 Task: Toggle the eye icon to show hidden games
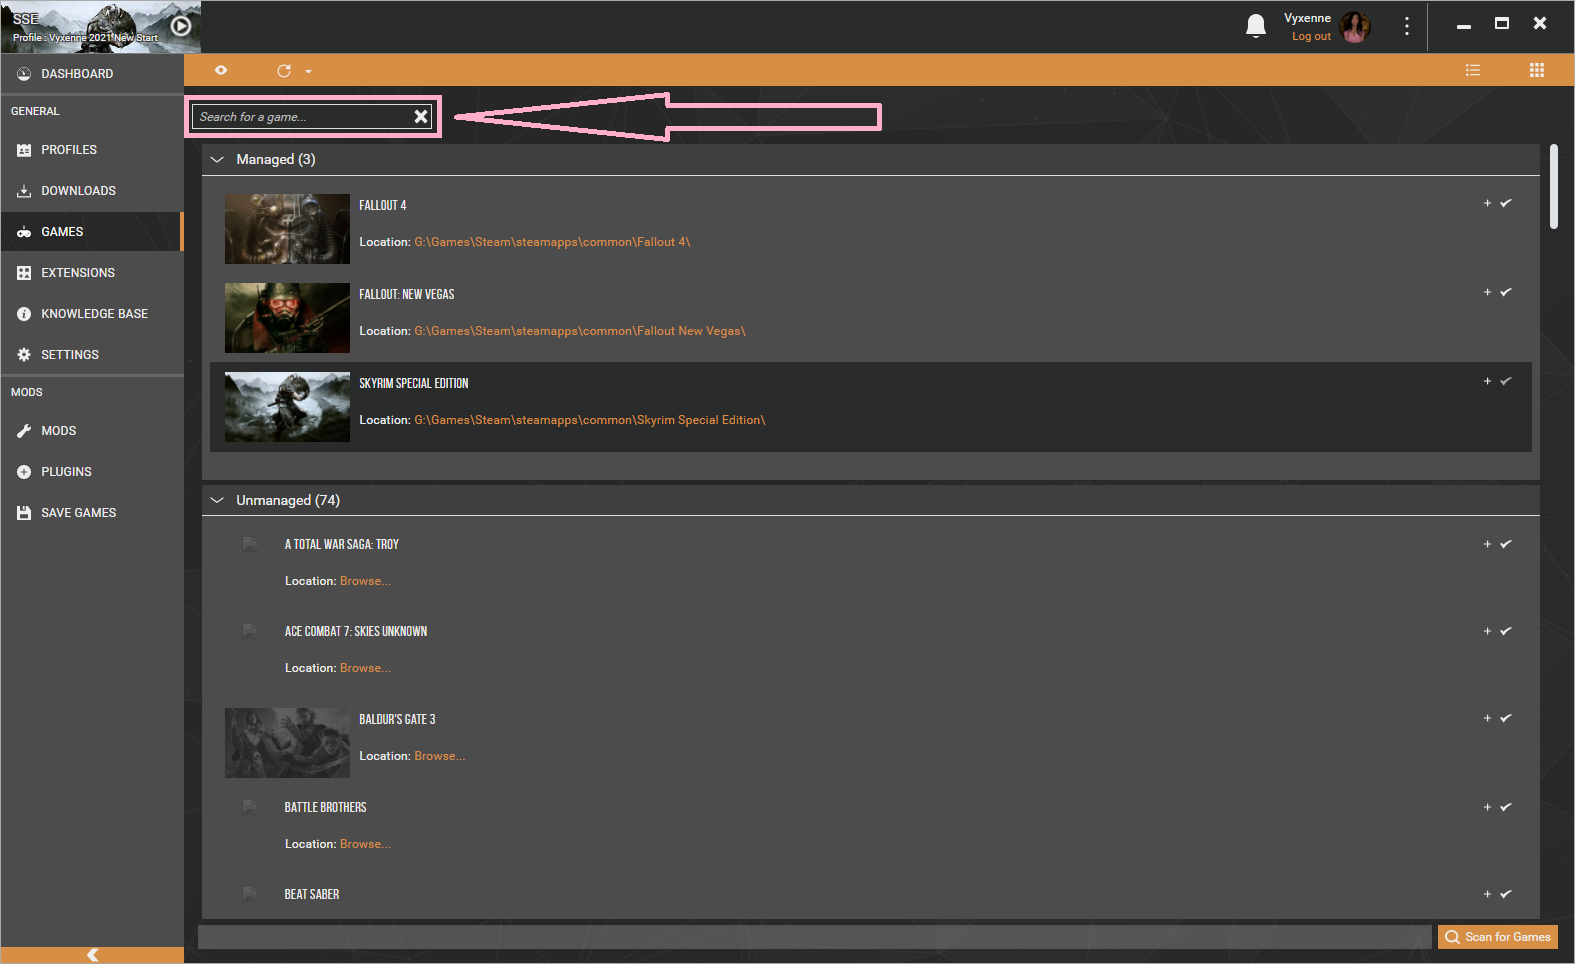coord(221,70)
